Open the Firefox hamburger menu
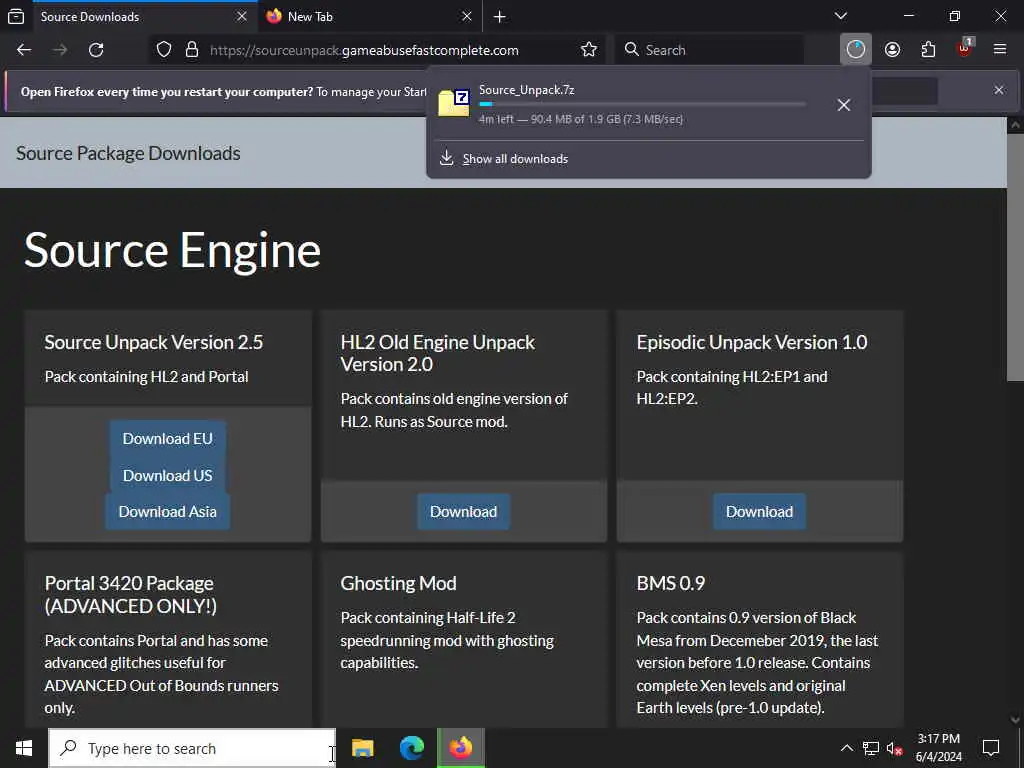 point(1000,50)
